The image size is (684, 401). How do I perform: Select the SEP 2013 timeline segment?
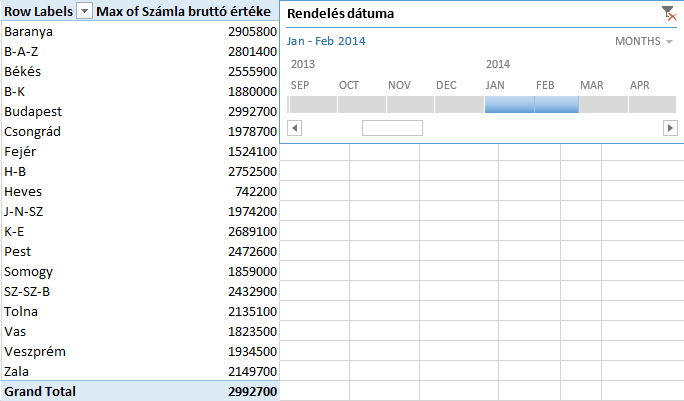coord(313,105)
